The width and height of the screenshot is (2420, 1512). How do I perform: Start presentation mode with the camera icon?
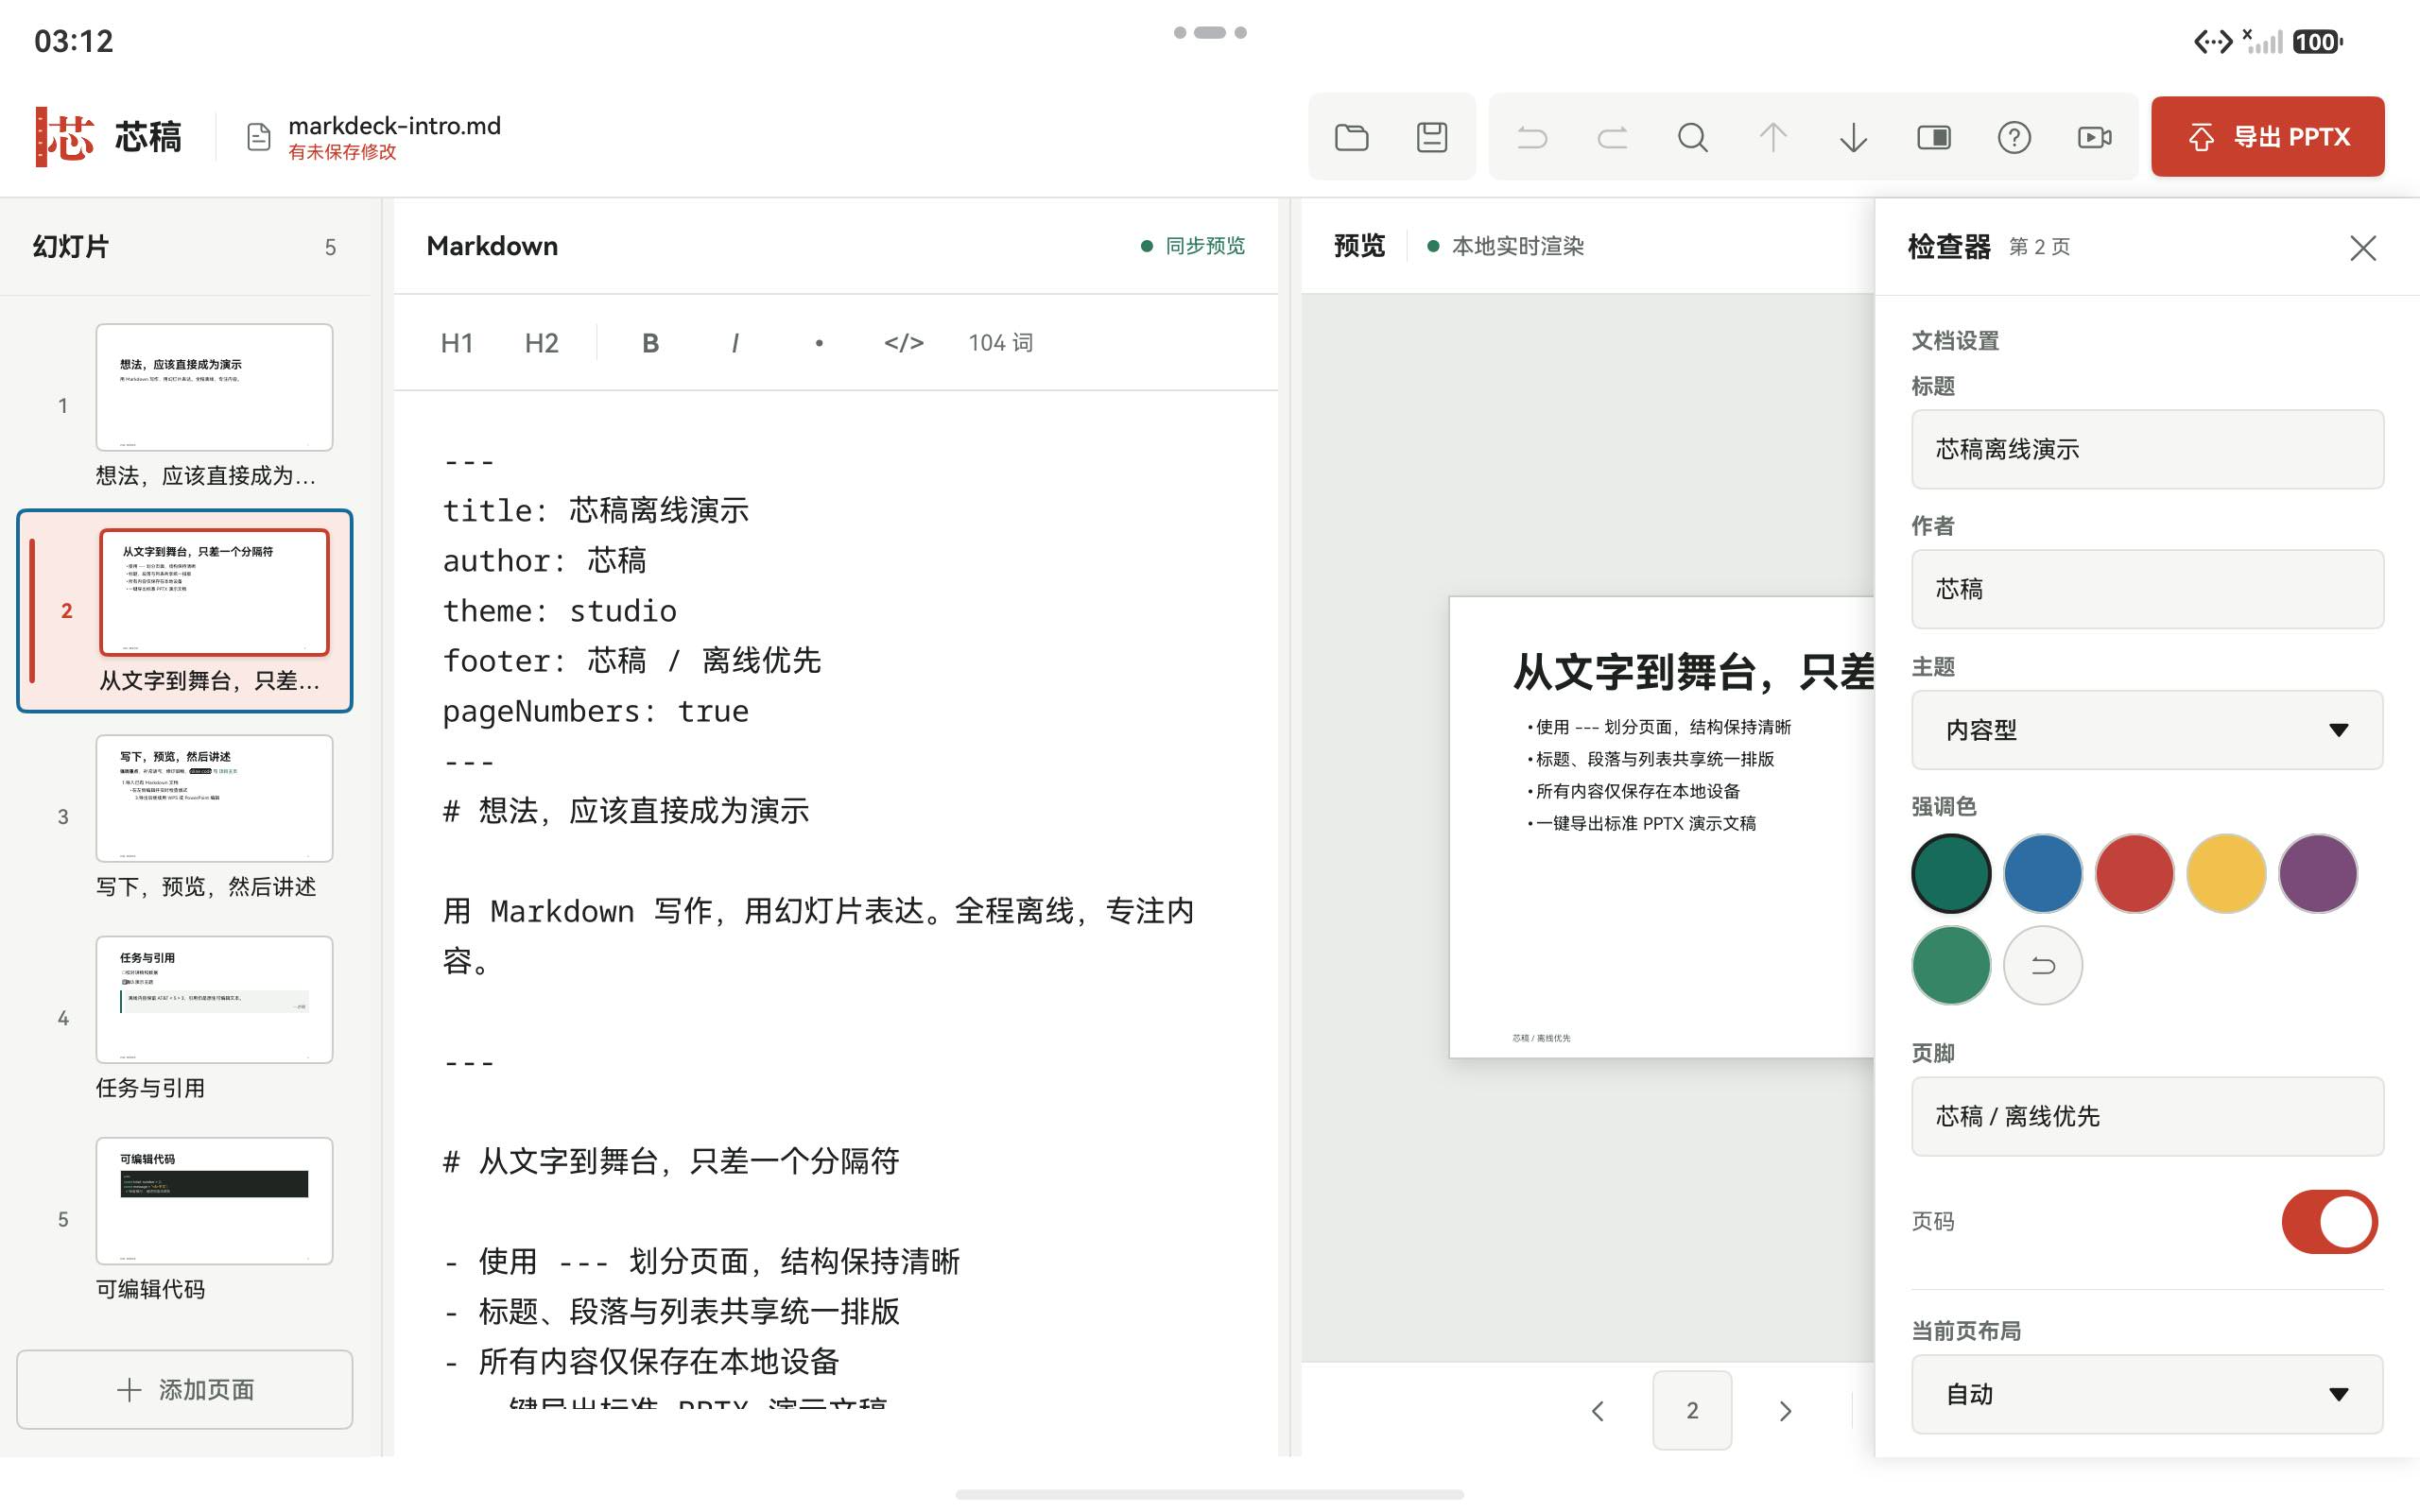pos(2094,137)
